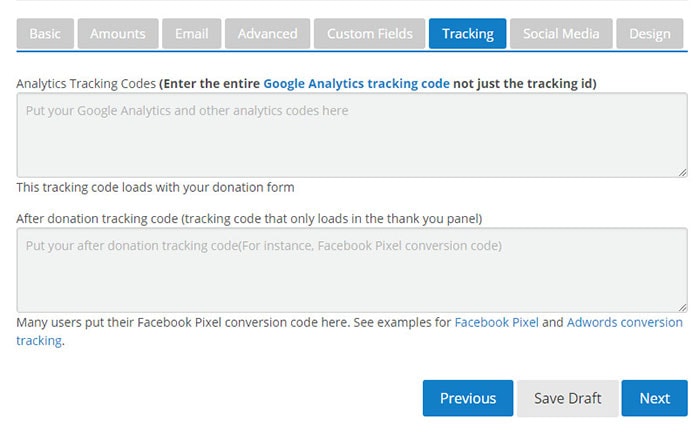
Task: Save the form with Save Draft
Action: point(567,398)
